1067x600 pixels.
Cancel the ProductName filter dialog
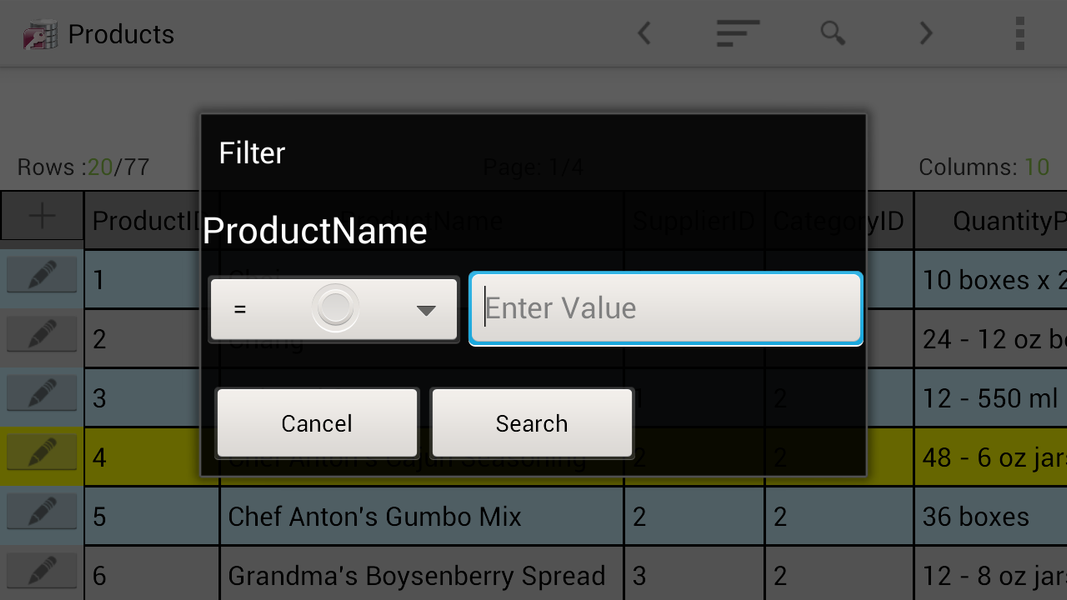[316, 422]
